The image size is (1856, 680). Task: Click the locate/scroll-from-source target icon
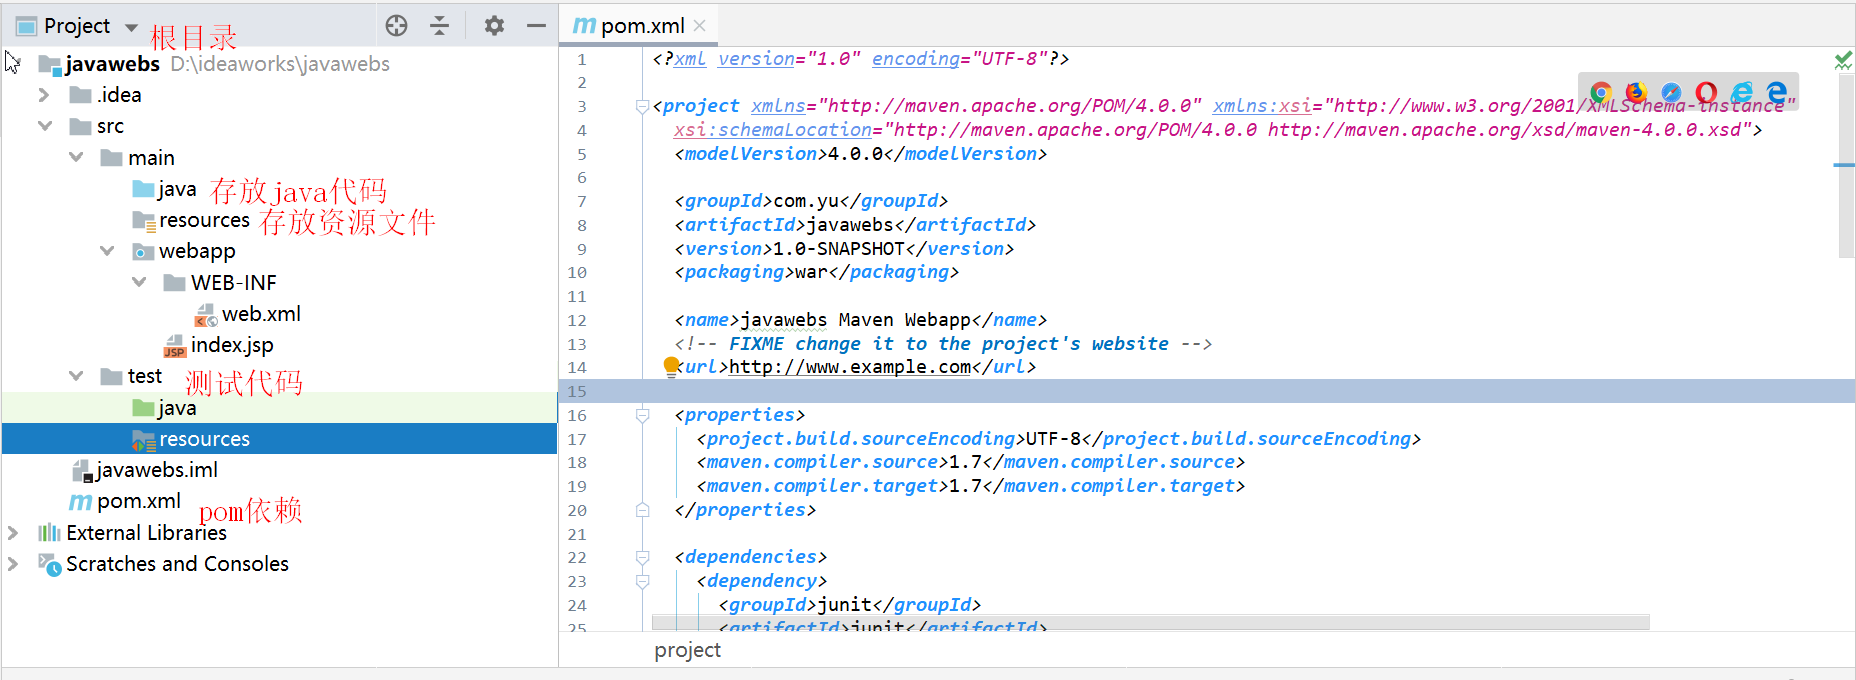pyautogui.click(x=396, y=26)
